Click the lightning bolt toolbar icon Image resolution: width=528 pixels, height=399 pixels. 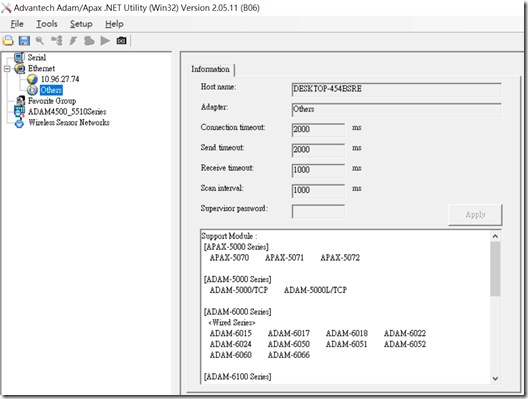[73, 41]
